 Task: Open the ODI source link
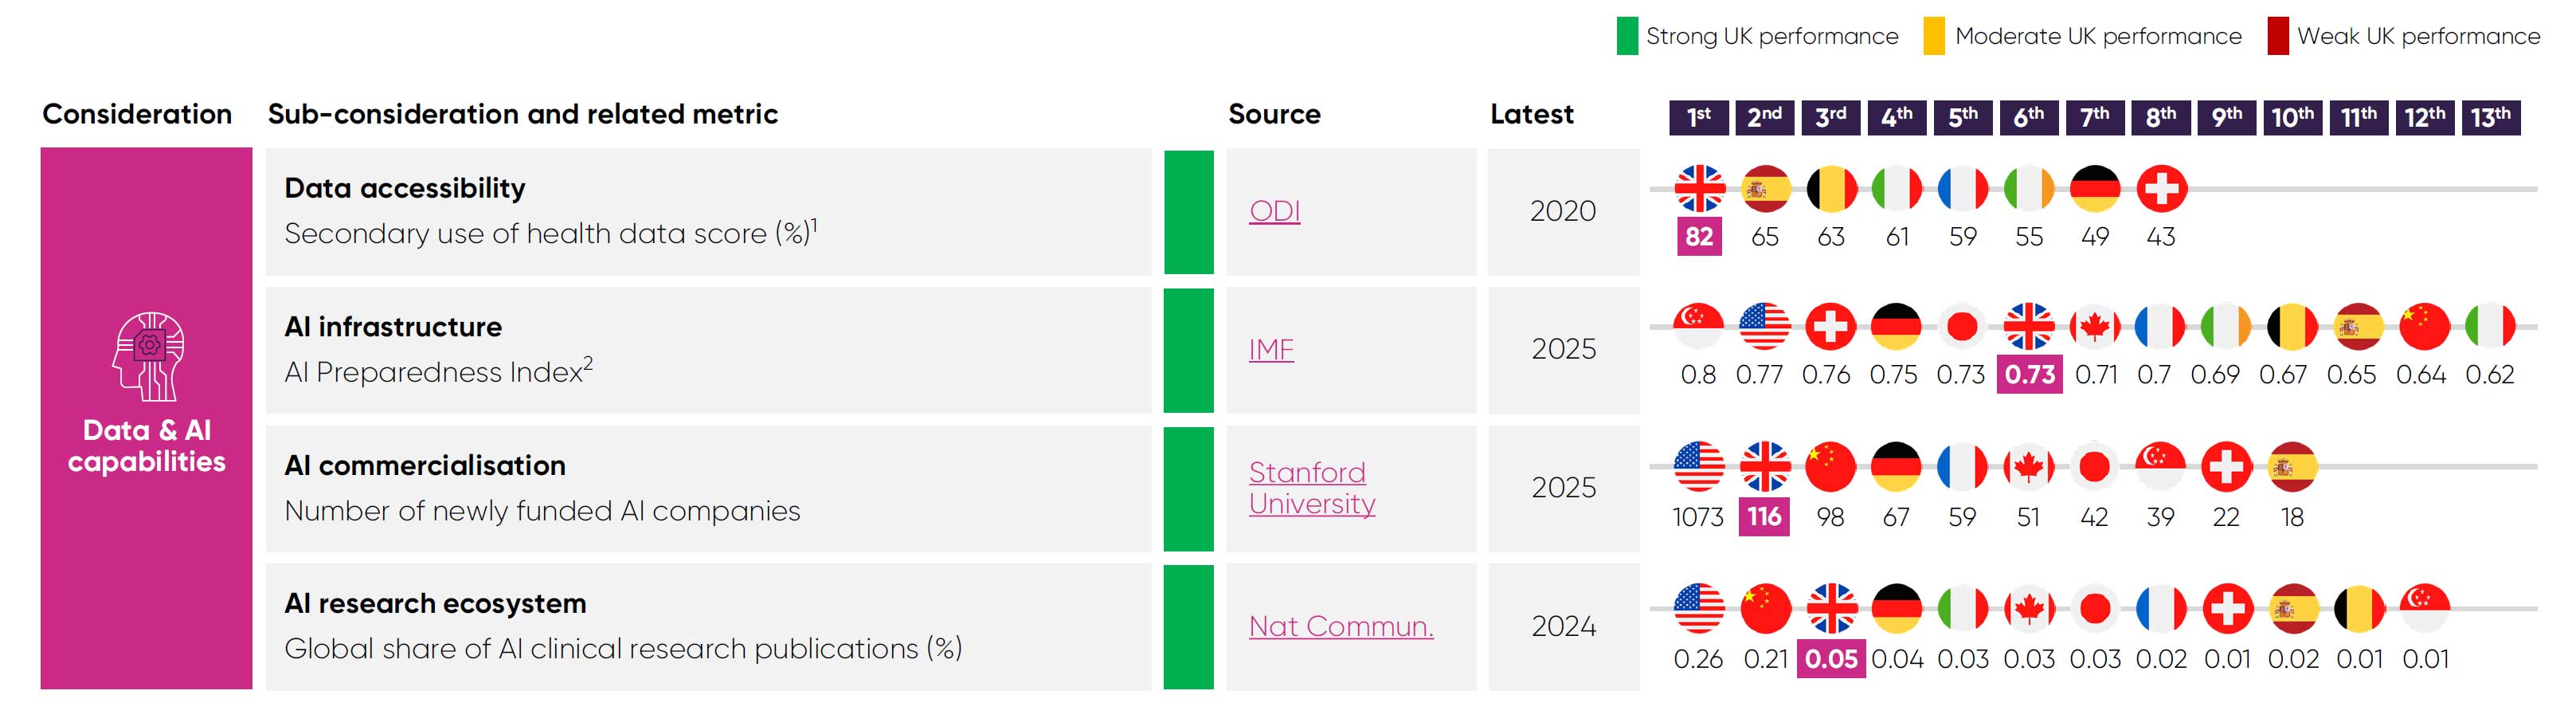1274,211
